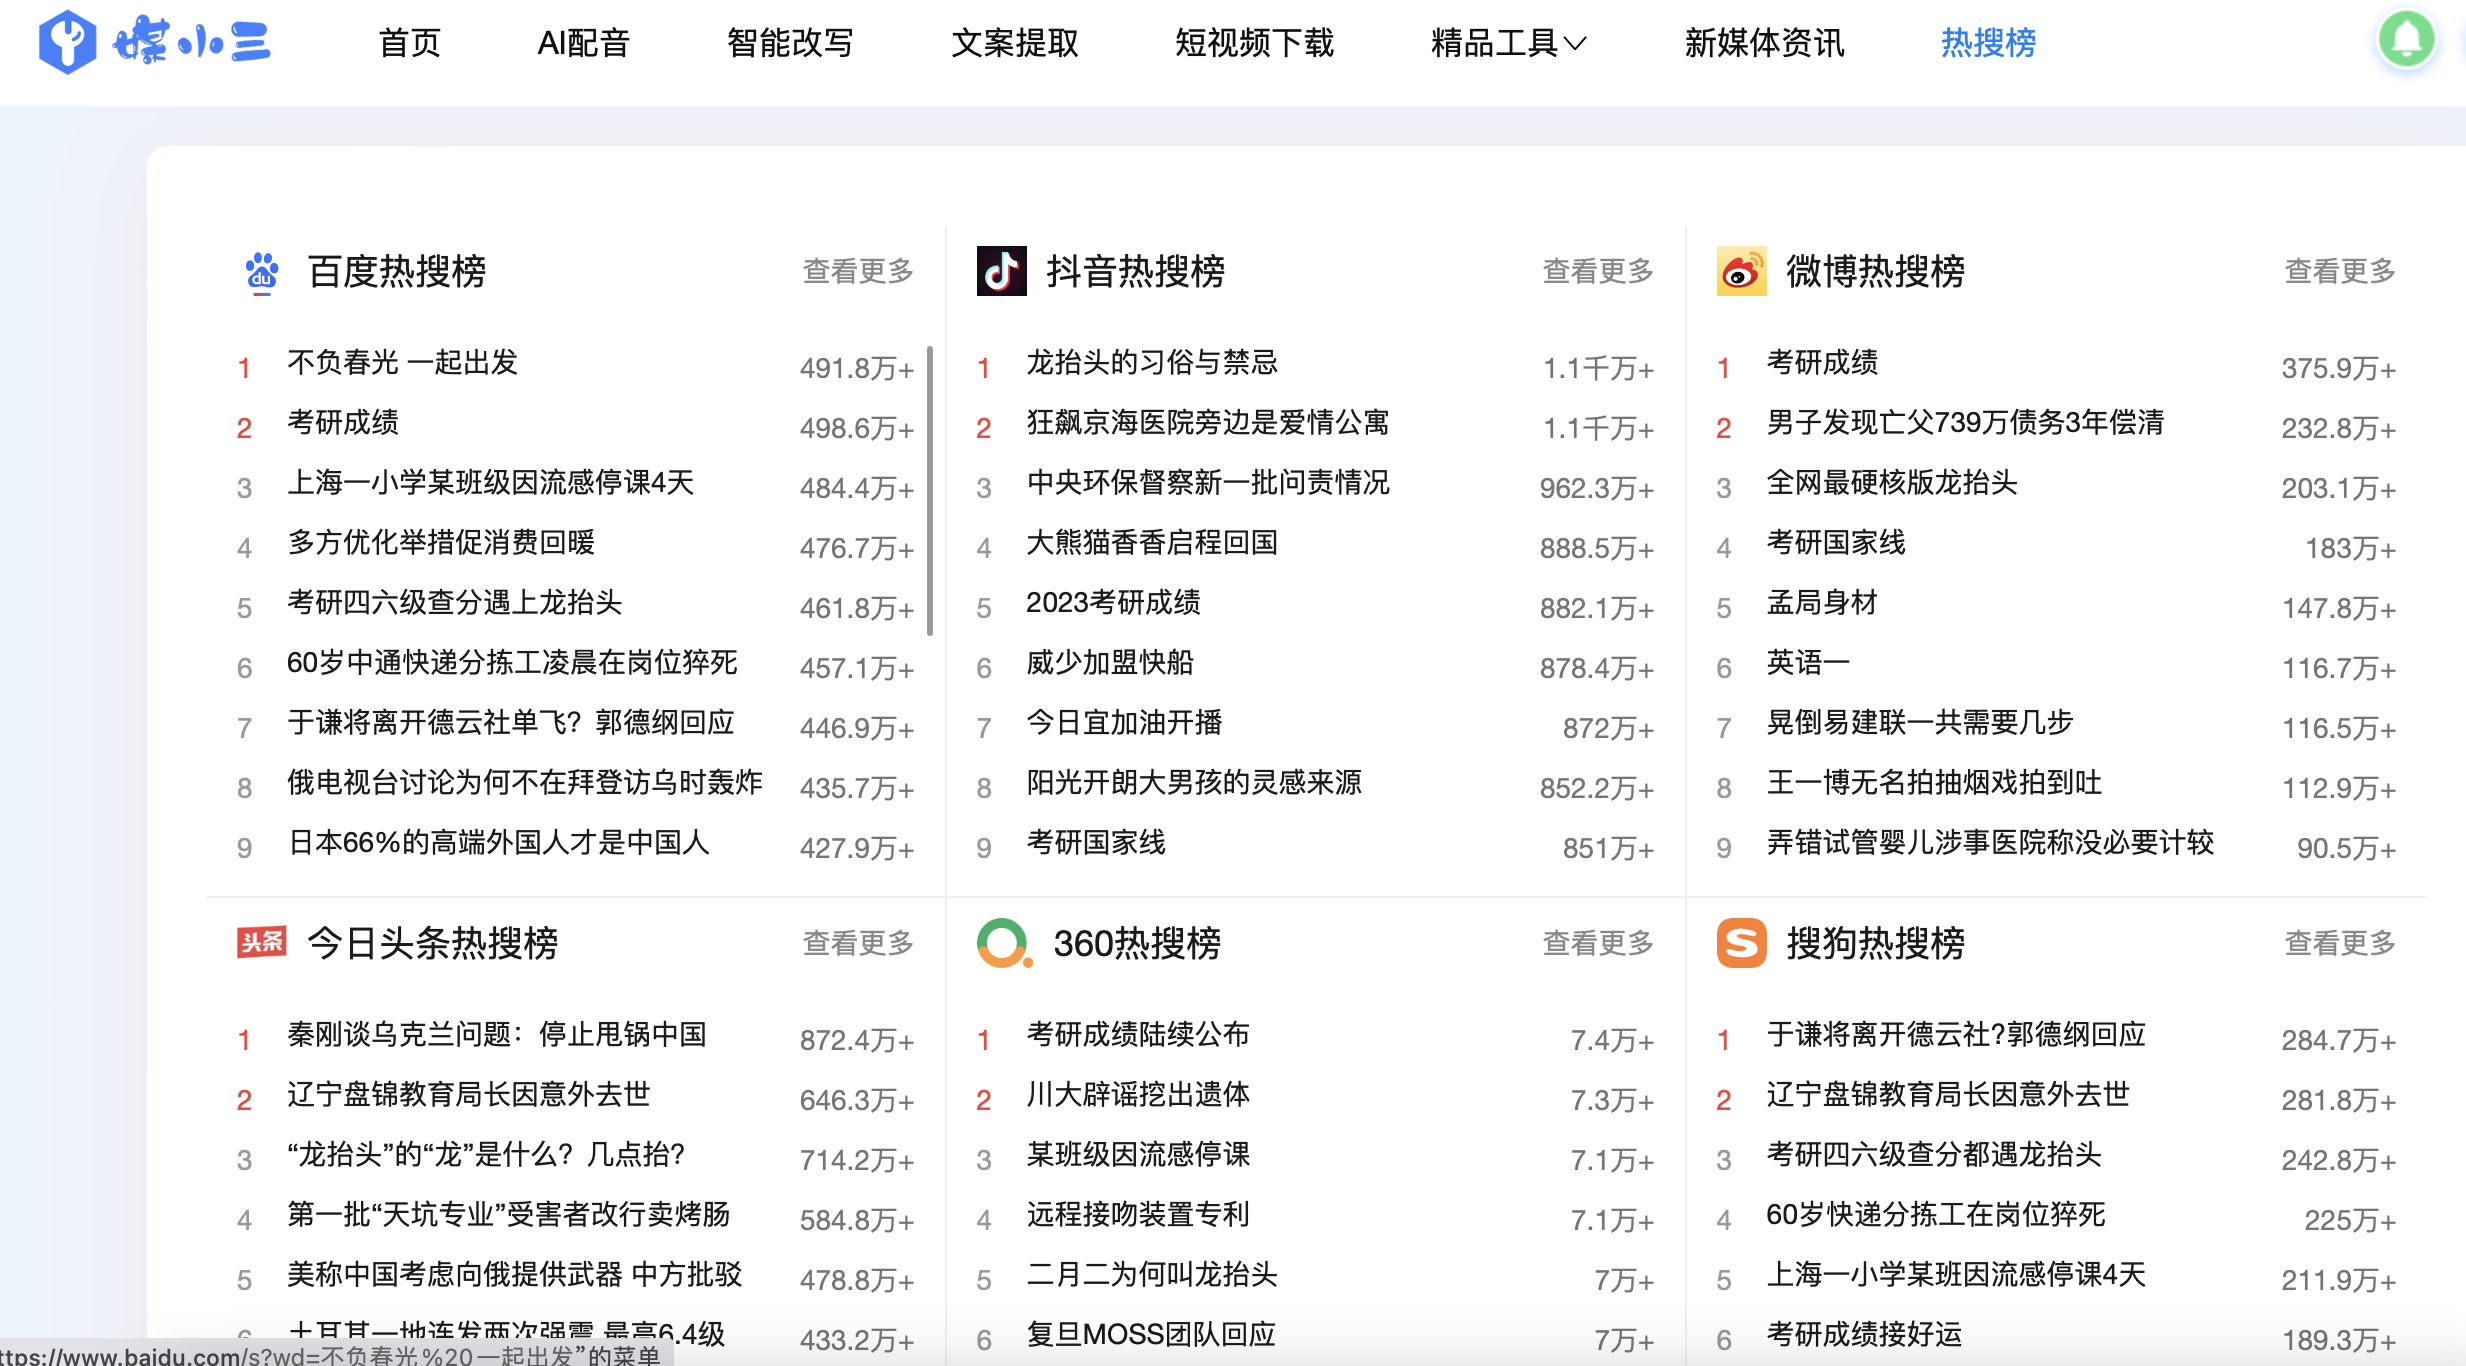Open the green notification bell icon

pyautogui.click(x=2406, y=40)
